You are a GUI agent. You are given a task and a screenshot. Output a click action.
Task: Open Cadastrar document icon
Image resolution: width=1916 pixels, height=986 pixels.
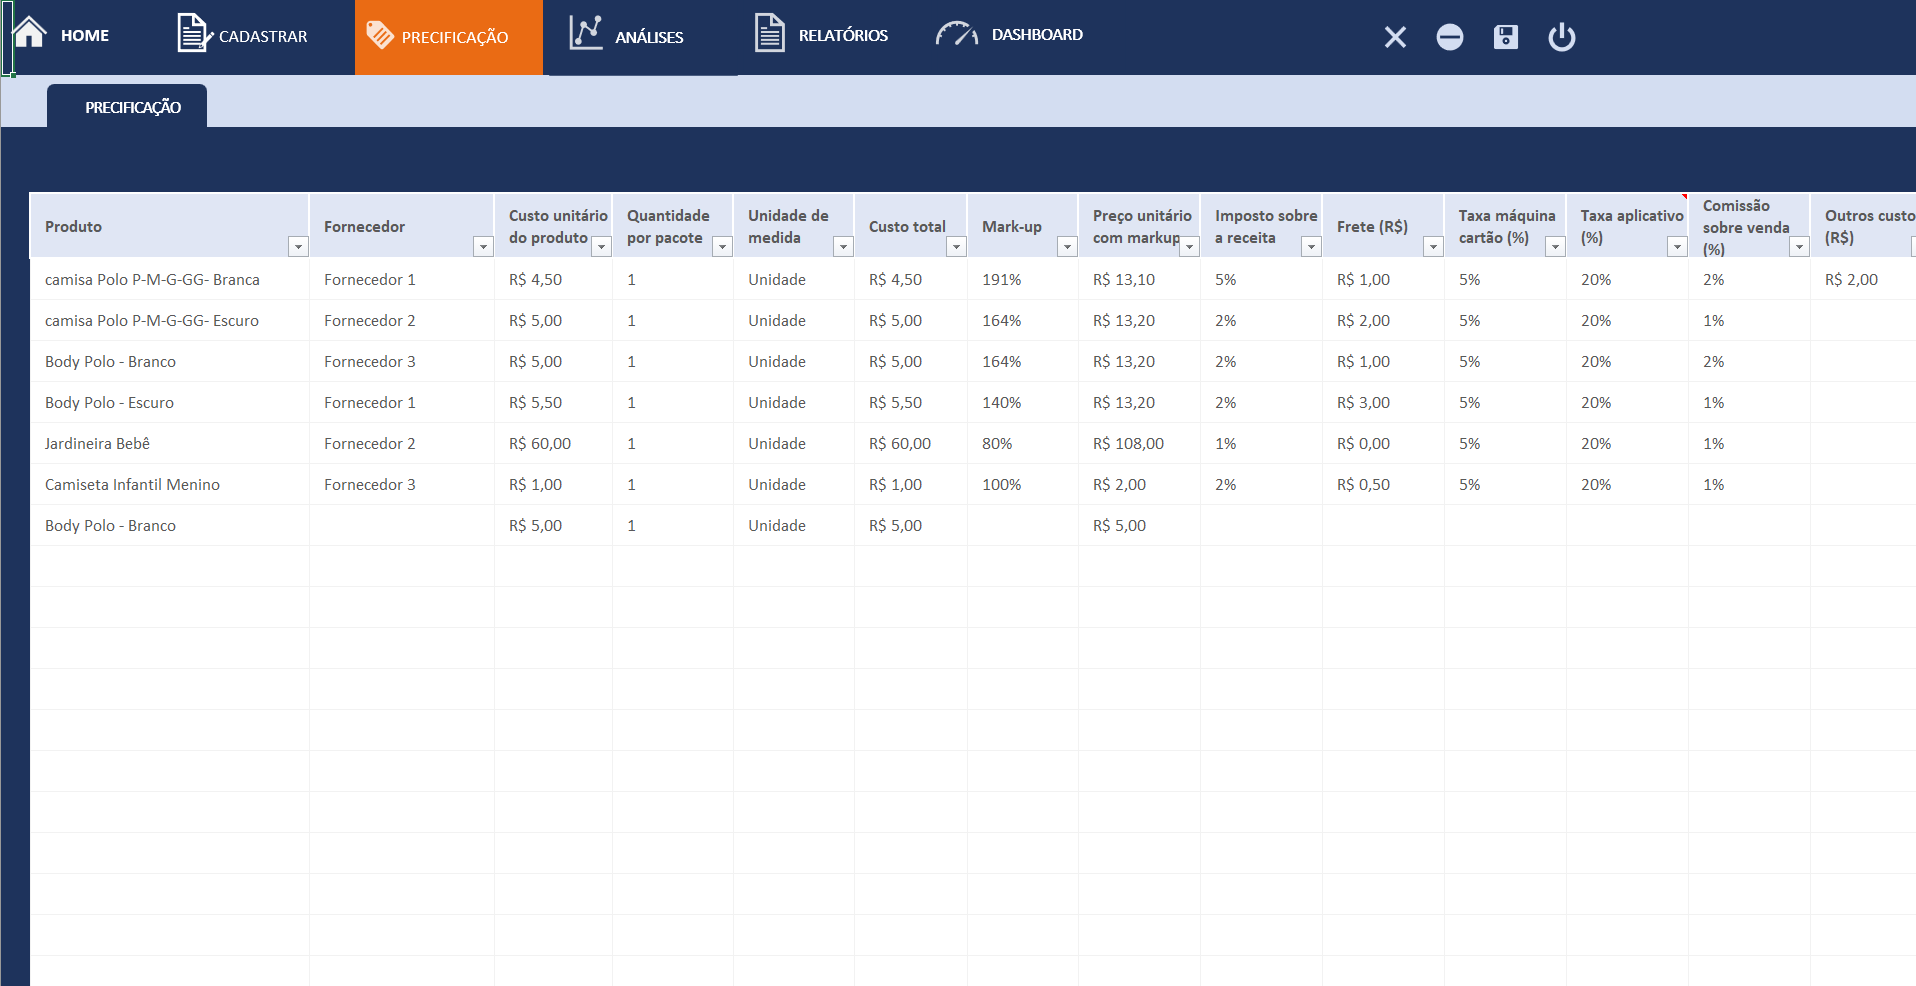tap(193, 34)
